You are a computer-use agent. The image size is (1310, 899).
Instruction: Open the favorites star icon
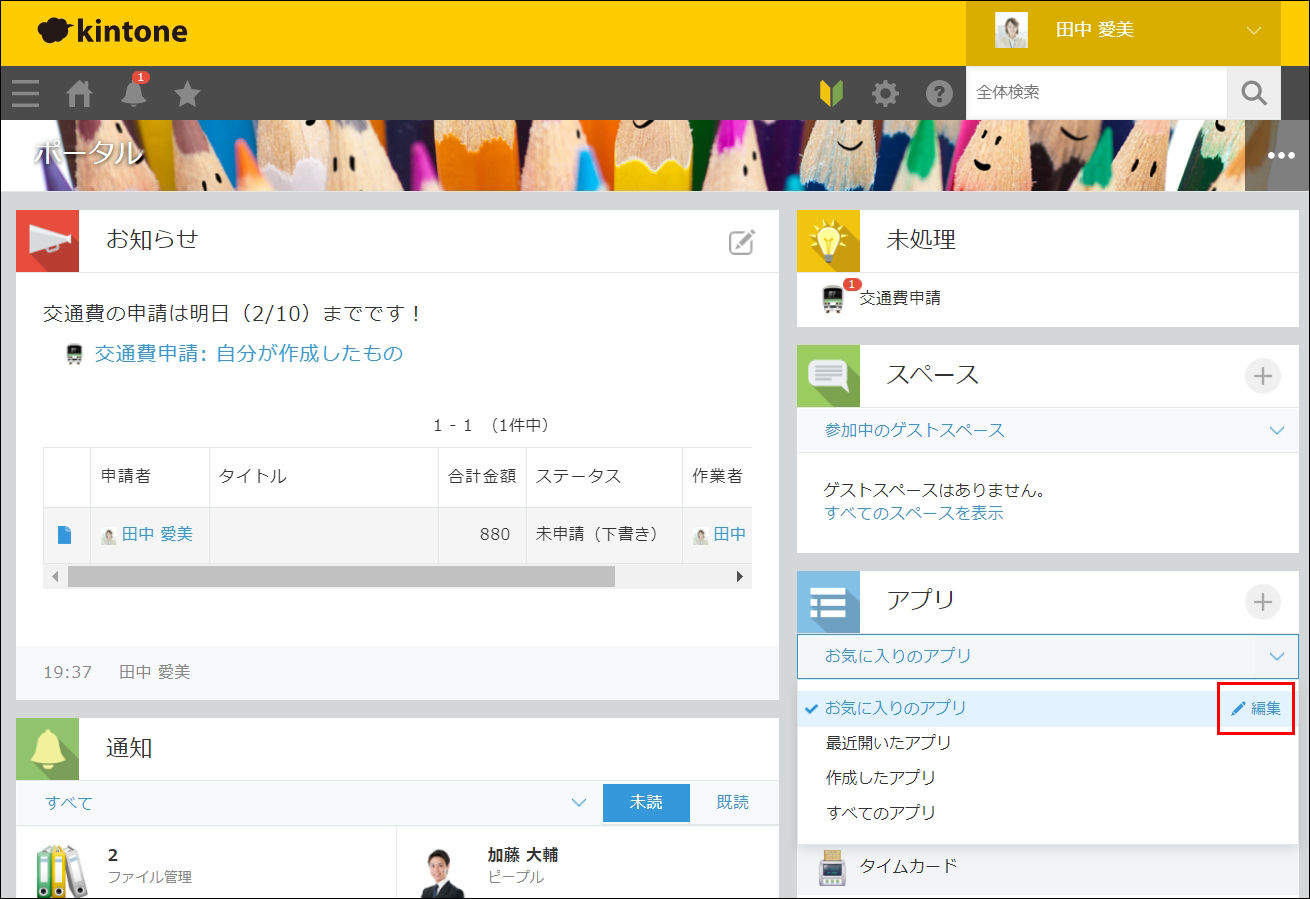pyautogui.click(x=187, y=93)
